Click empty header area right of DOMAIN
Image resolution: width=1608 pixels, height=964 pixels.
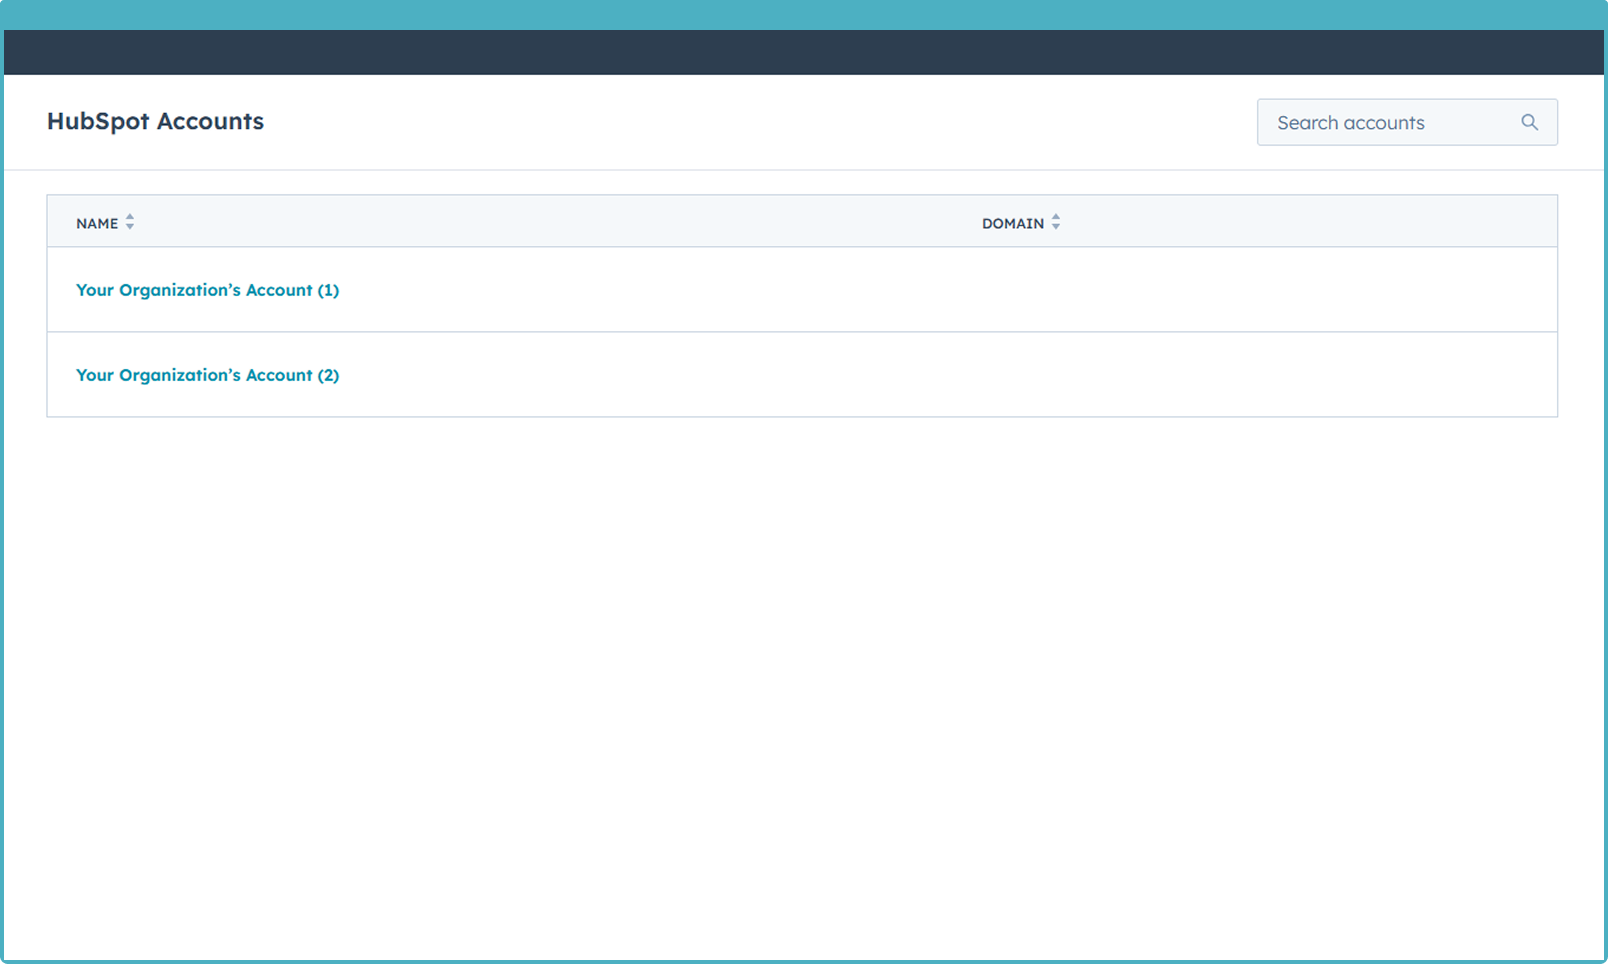(x=1300, y=222)
